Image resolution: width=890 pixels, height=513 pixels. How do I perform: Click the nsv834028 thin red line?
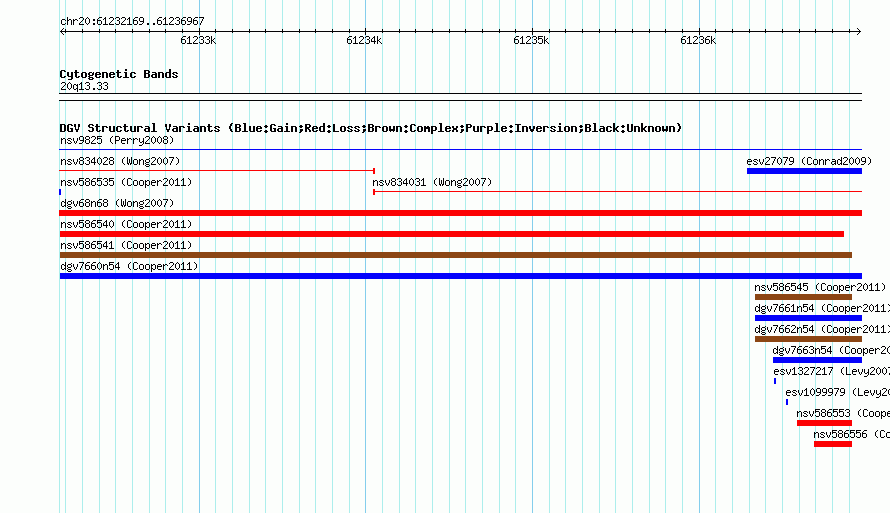point(217,171)
